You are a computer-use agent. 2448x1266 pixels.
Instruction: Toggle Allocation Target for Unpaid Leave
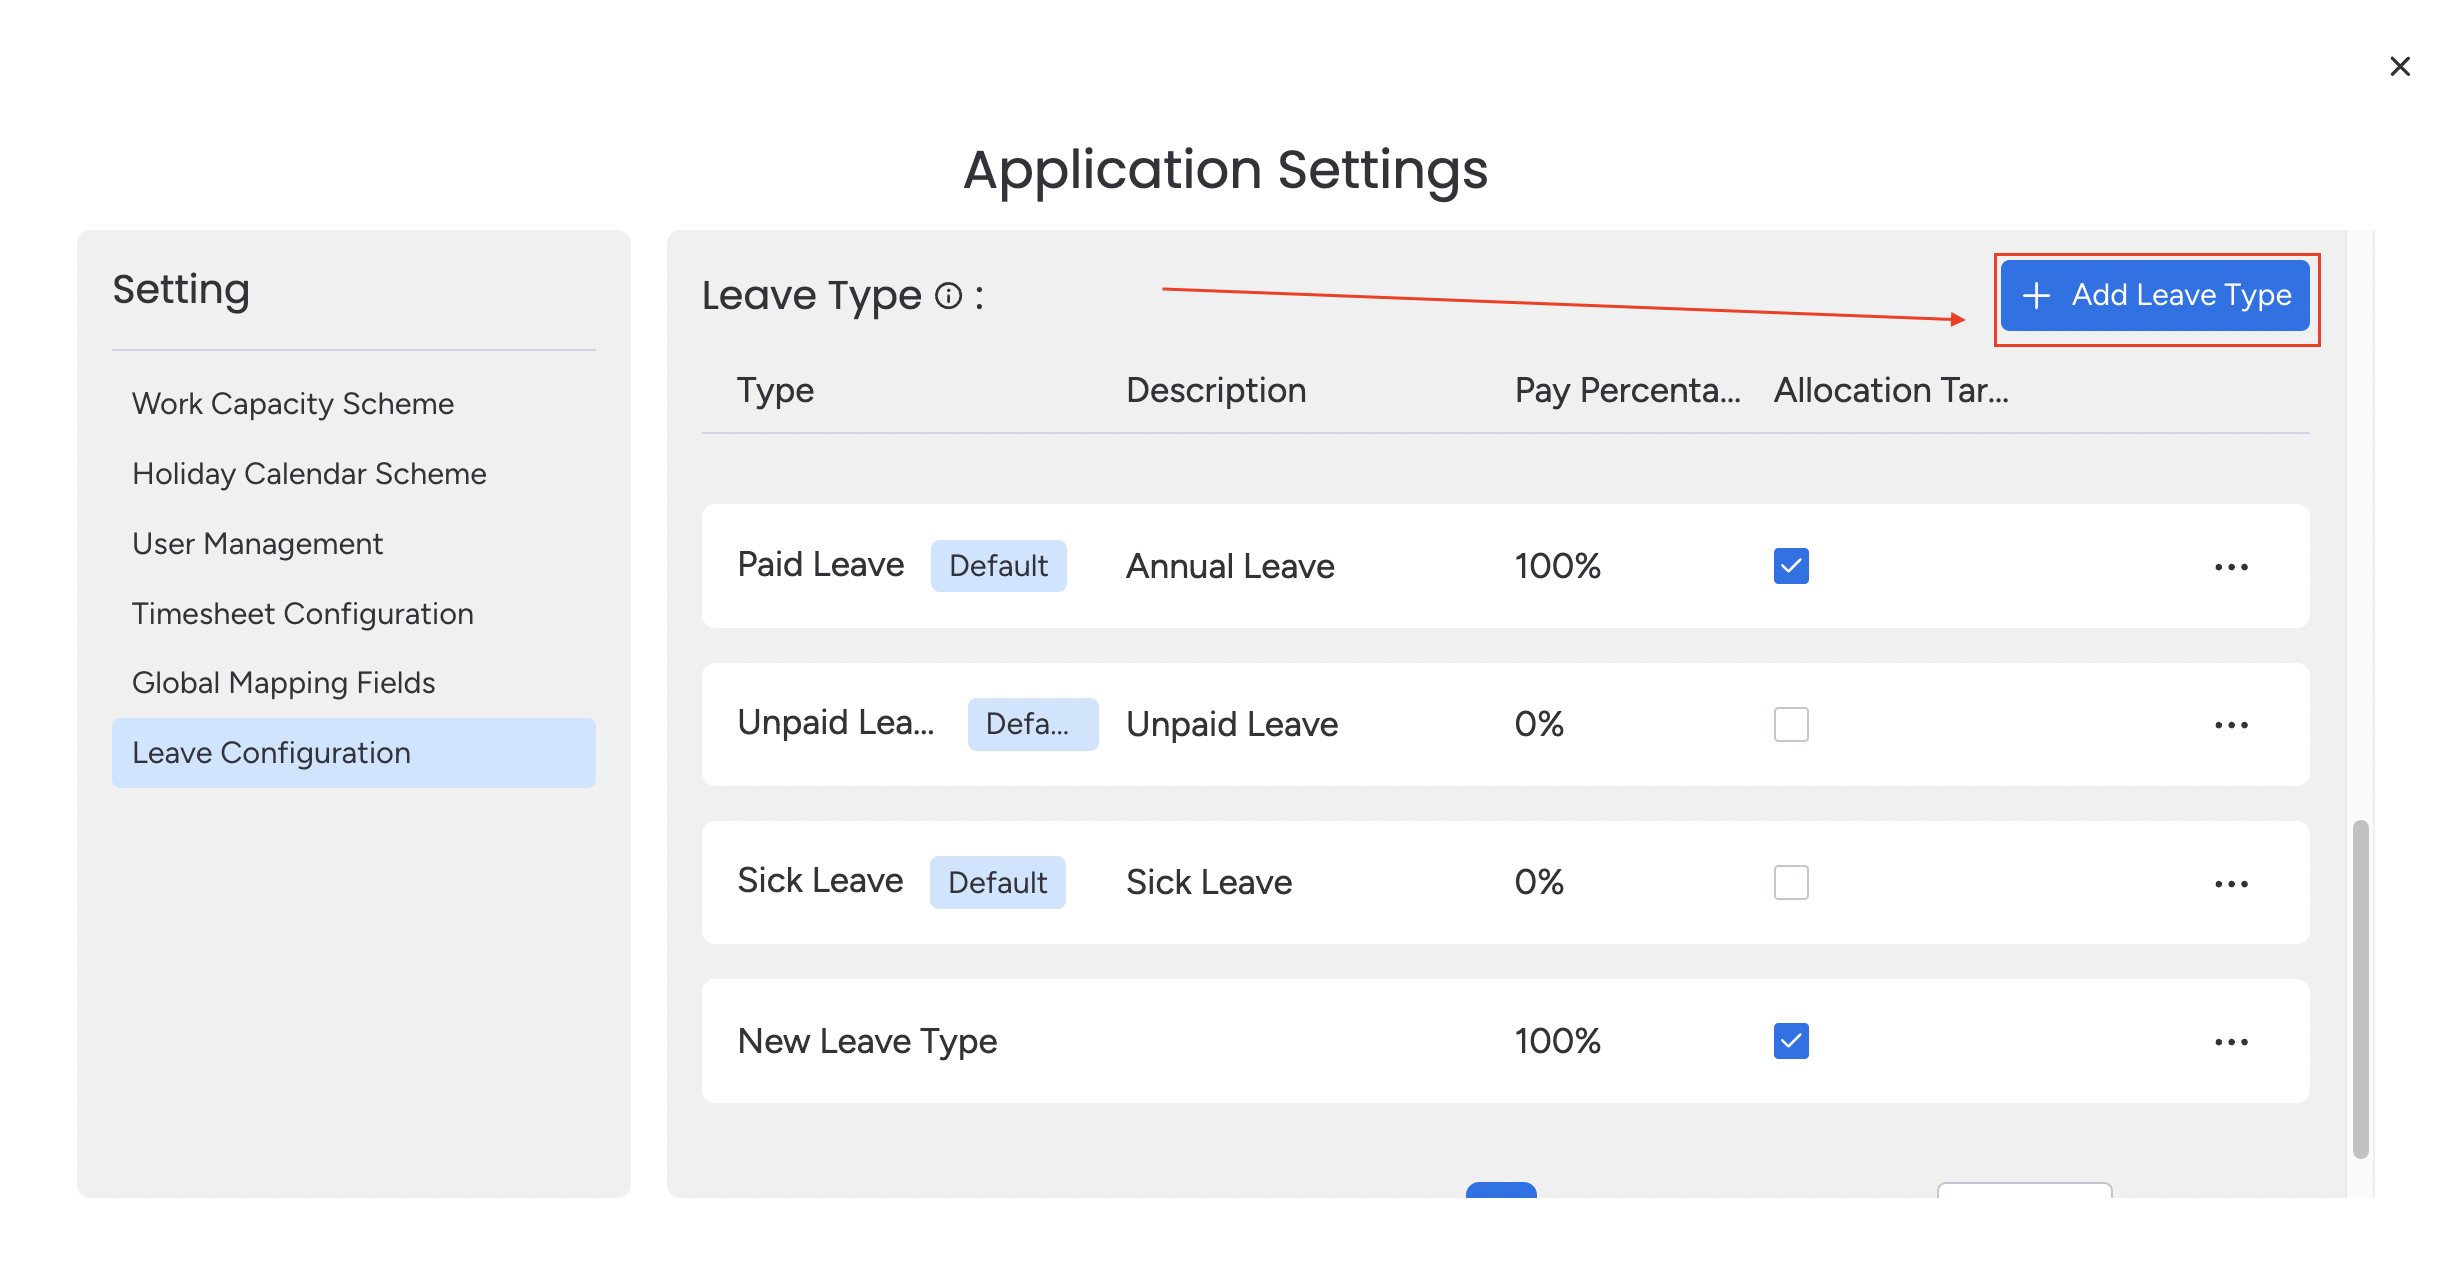[x=1791, y=723]
